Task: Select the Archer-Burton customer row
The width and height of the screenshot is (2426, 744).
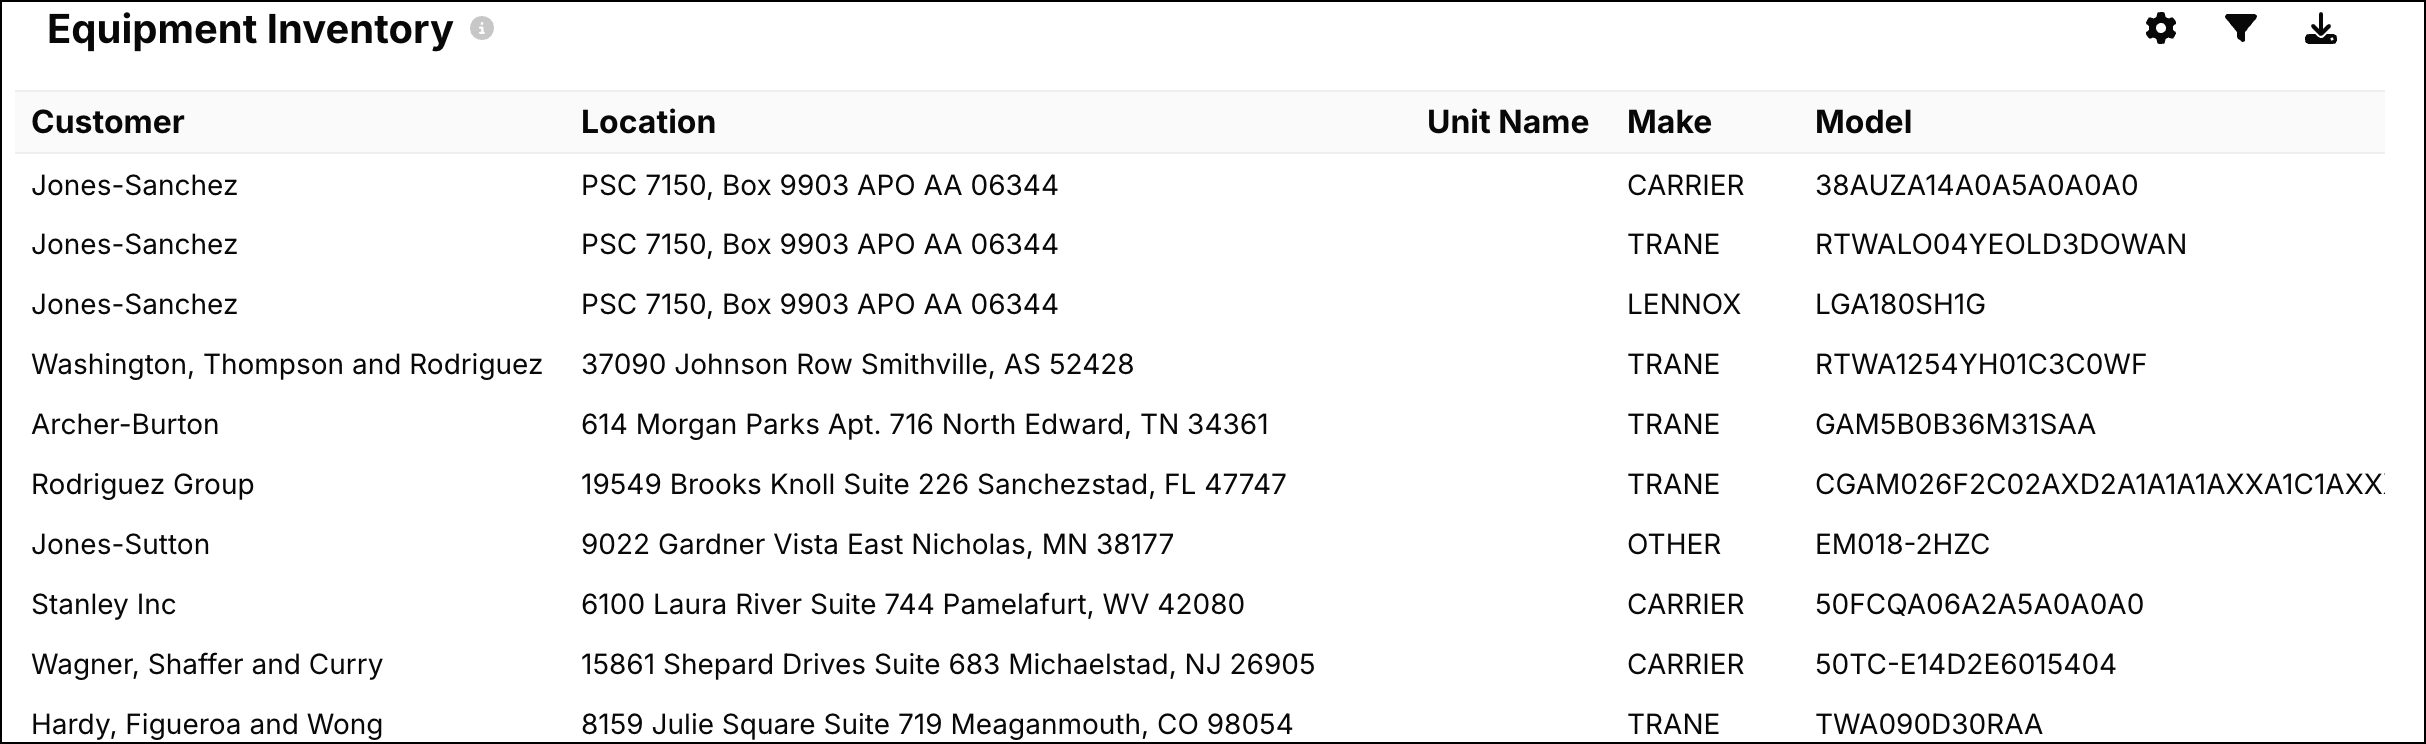Action: point(125,424)
